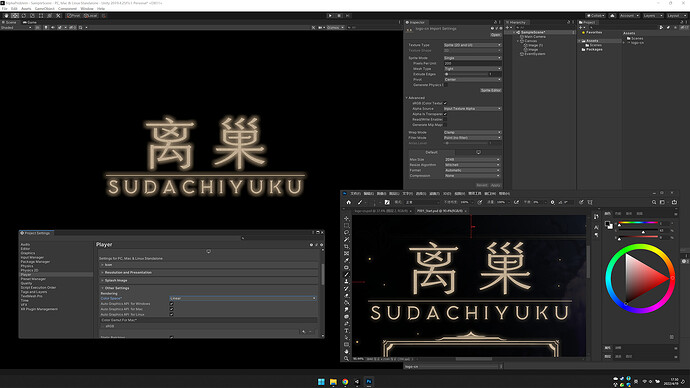
Task: Click the Unity Play button
Action: point(330,15)
